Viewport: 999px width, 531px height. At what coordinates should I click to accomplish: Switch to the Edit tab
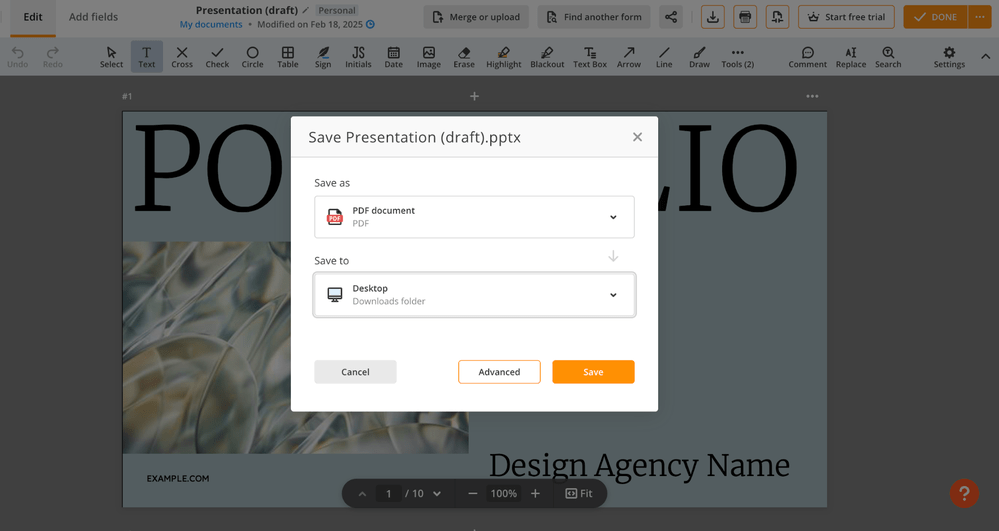[33, 17]
